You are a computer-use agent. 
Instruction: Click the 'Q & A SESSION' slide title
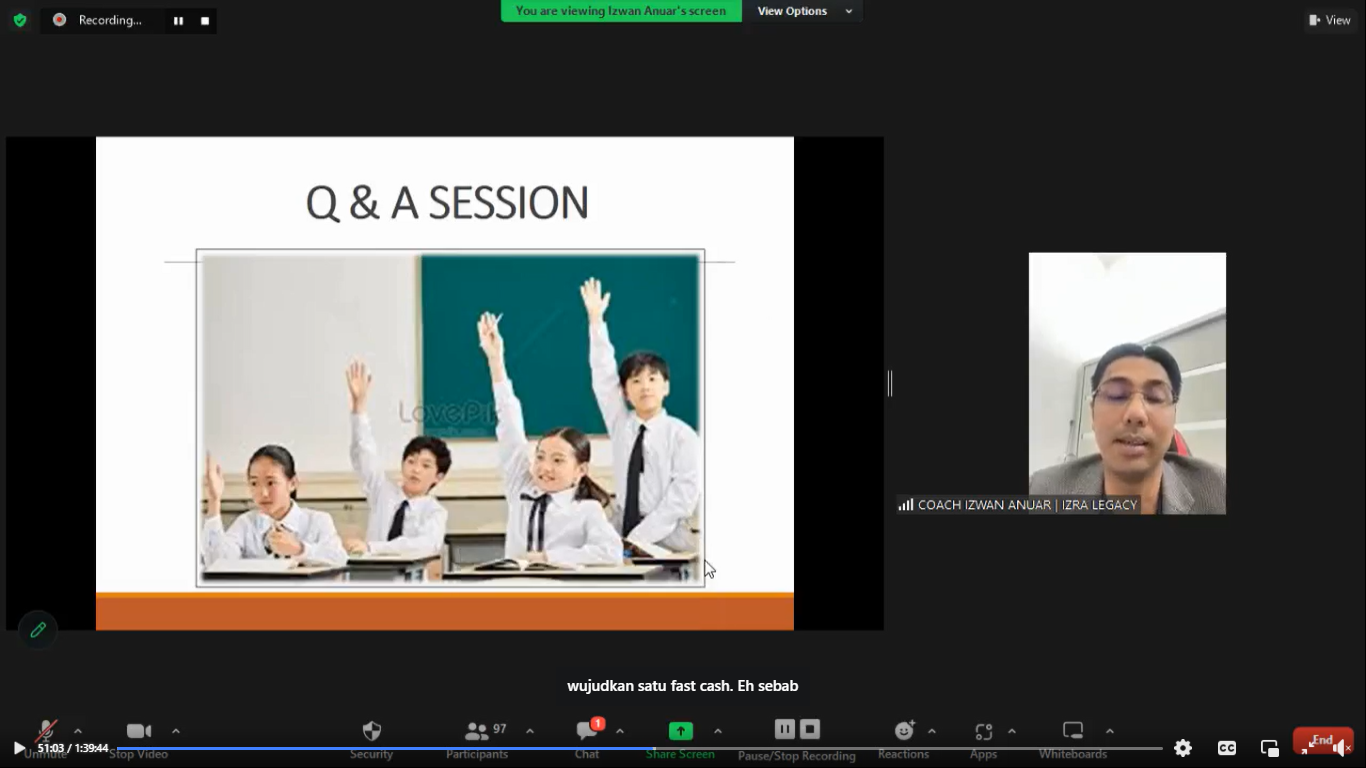click(x=447, y=203)
